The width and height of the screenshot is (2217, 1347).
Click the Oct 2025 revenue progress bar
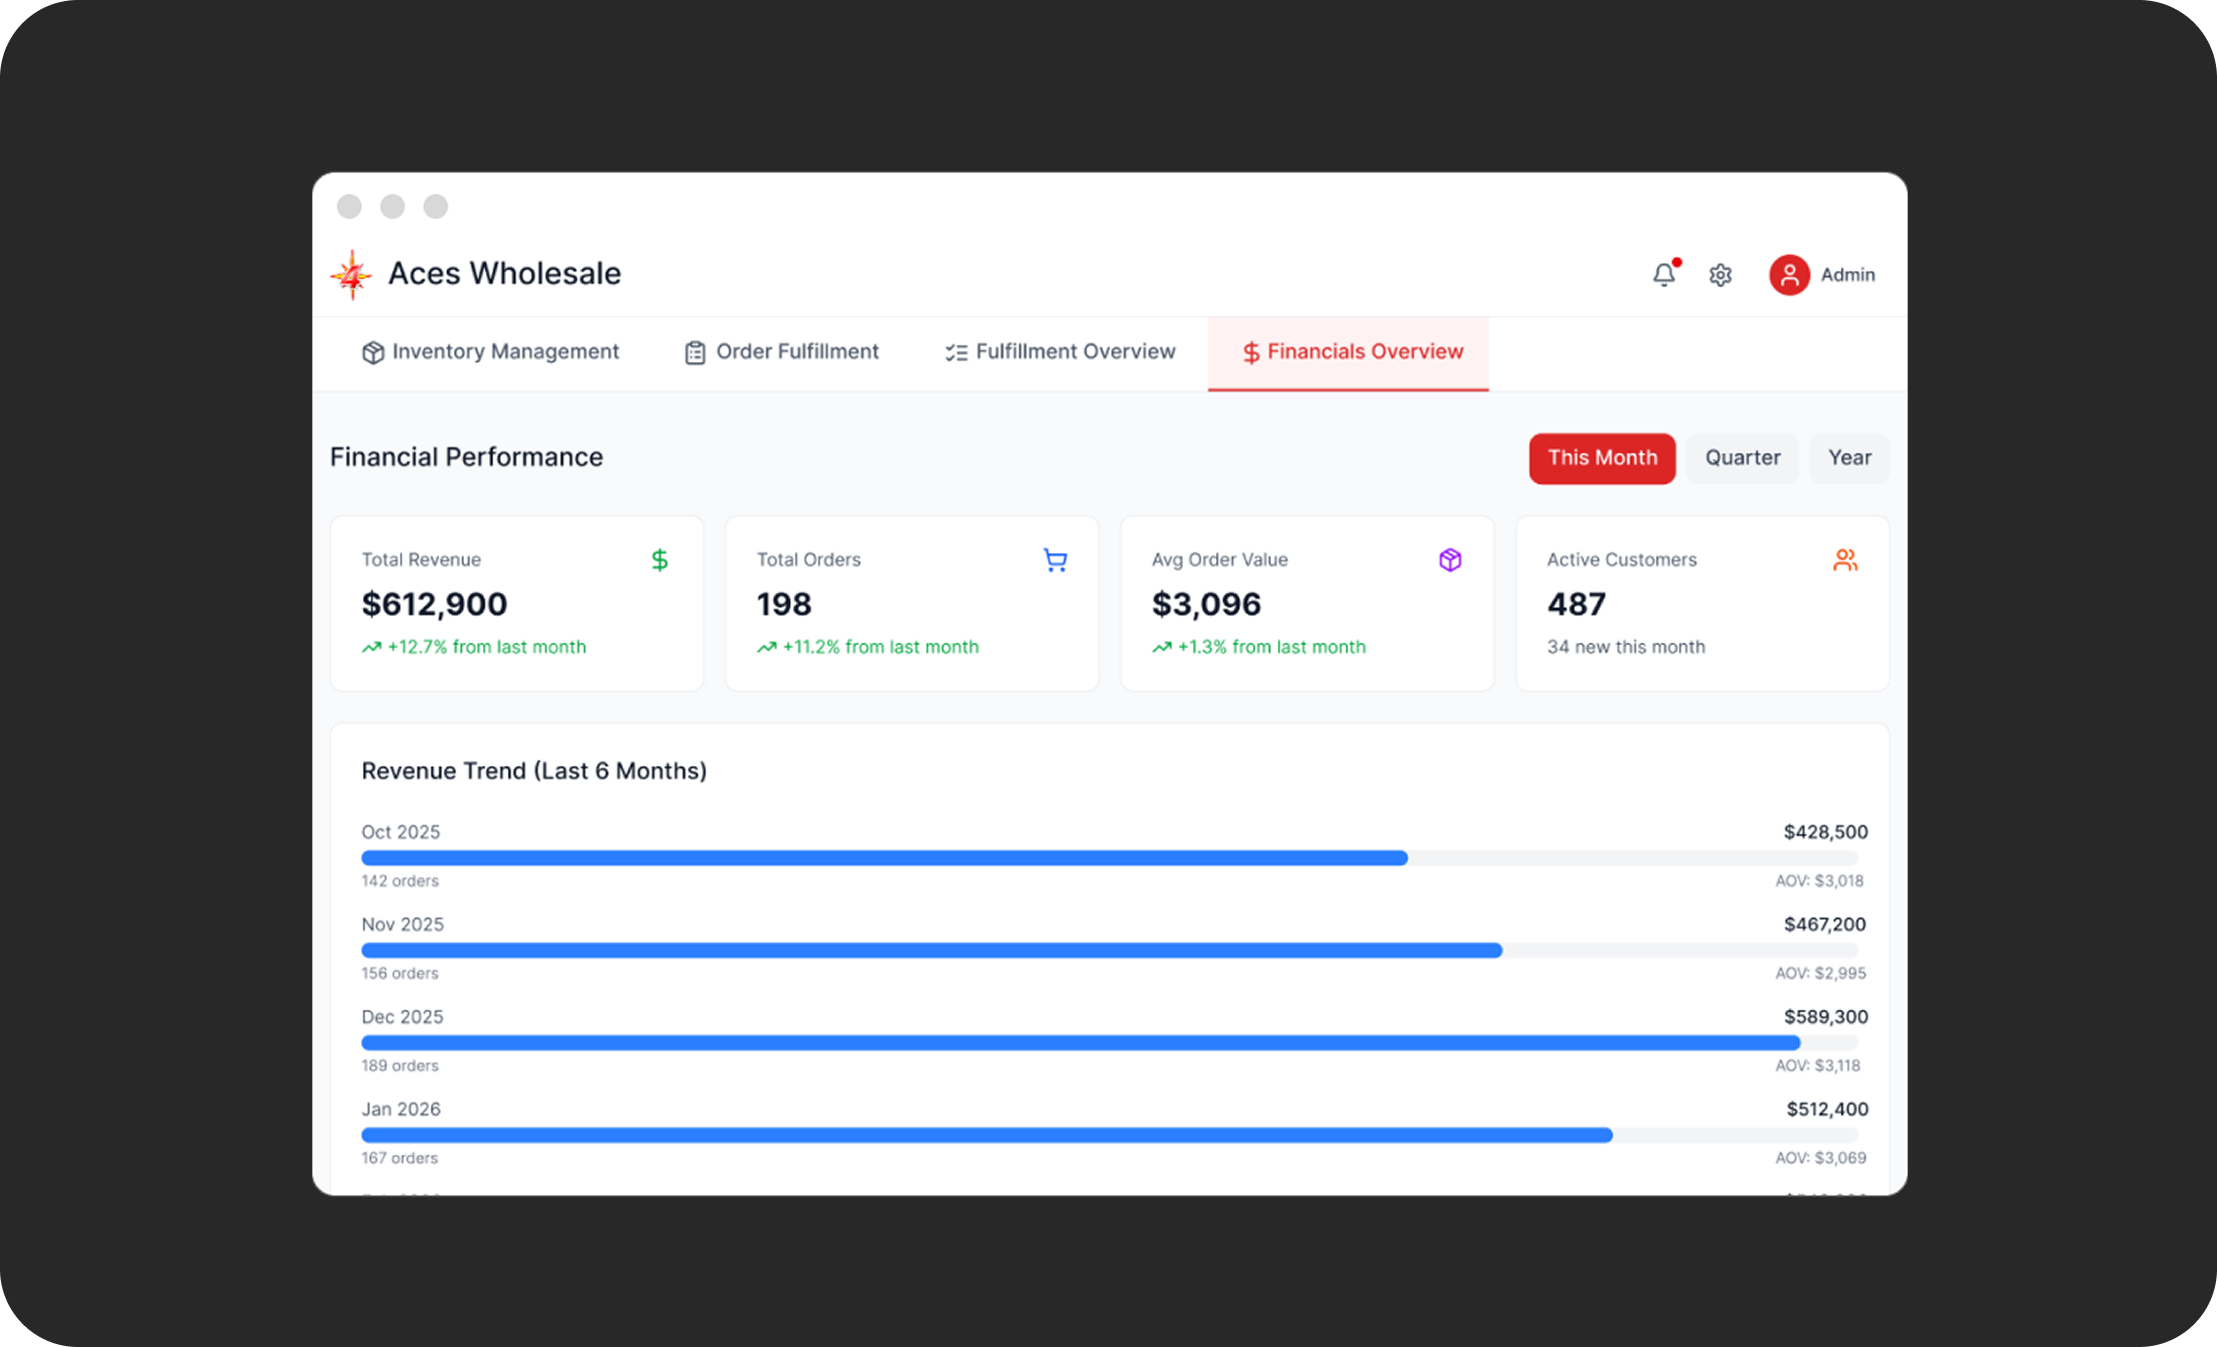(884, 858)
